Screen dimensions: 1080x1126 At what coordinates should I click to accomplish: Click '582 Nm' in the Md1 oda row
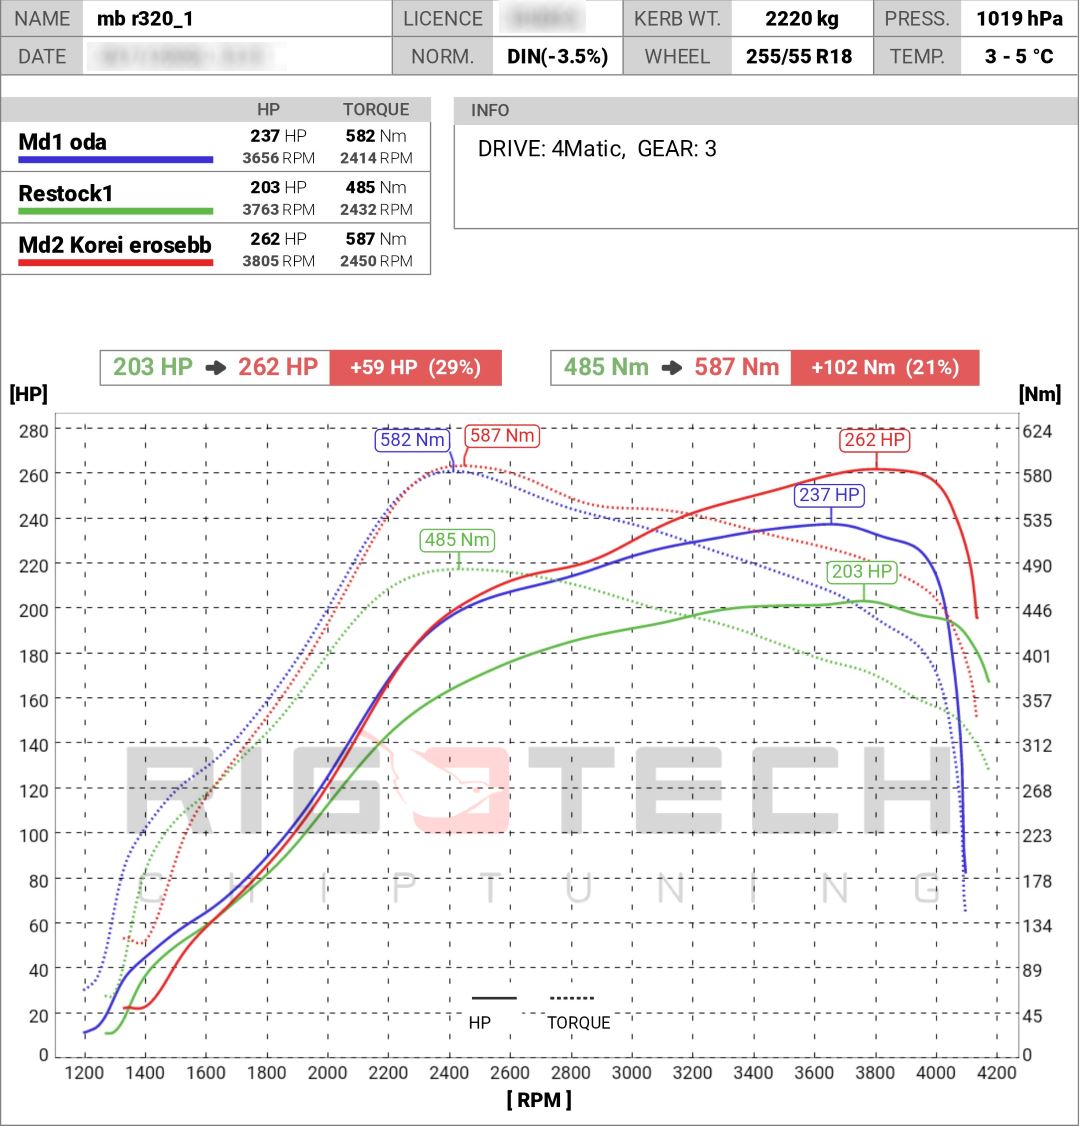click(x=376, y=136)
